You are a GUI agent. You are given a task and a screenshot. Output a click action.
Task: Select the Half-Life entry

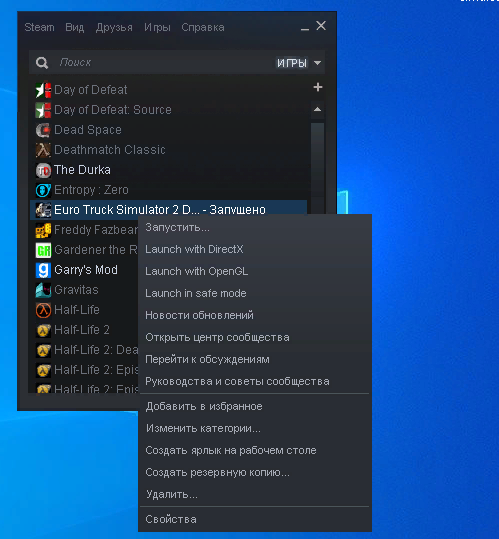pyautogui.click(x=84, y=310)
